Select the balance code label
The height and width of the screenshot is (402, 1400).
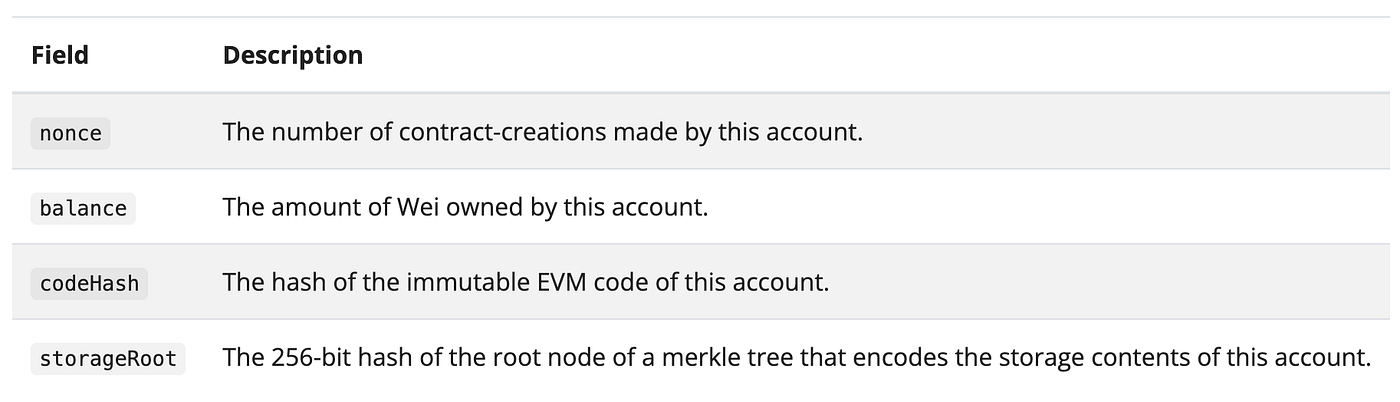[83, 208]
